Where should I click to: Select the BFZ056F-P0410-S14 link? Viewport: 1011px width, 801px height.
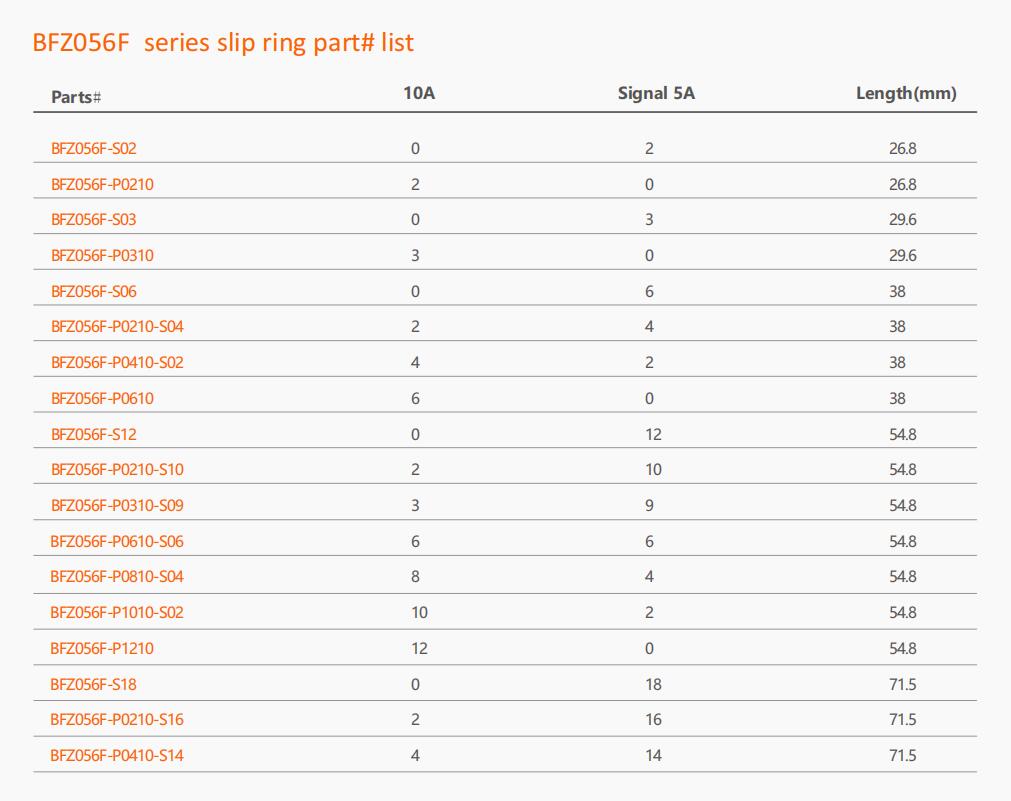(x=117, y=756)
